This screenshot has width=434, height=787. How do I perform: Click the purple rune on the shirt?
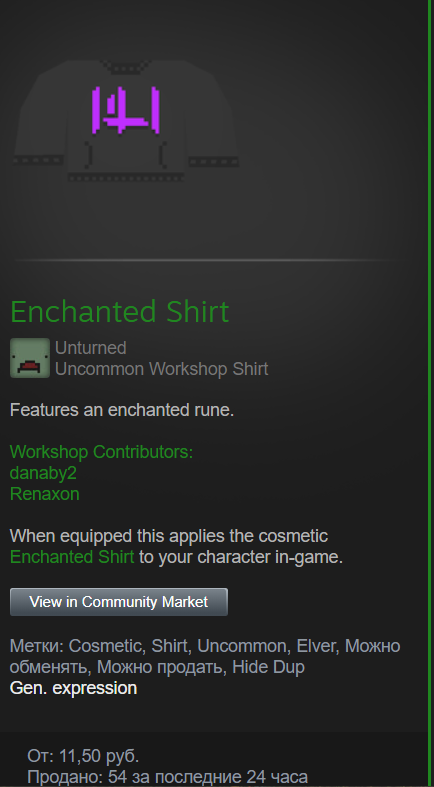pos(125,110)
